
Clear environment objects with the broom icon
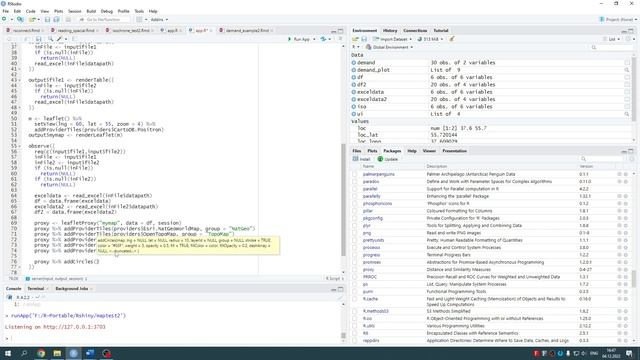[x=451, y=39]
